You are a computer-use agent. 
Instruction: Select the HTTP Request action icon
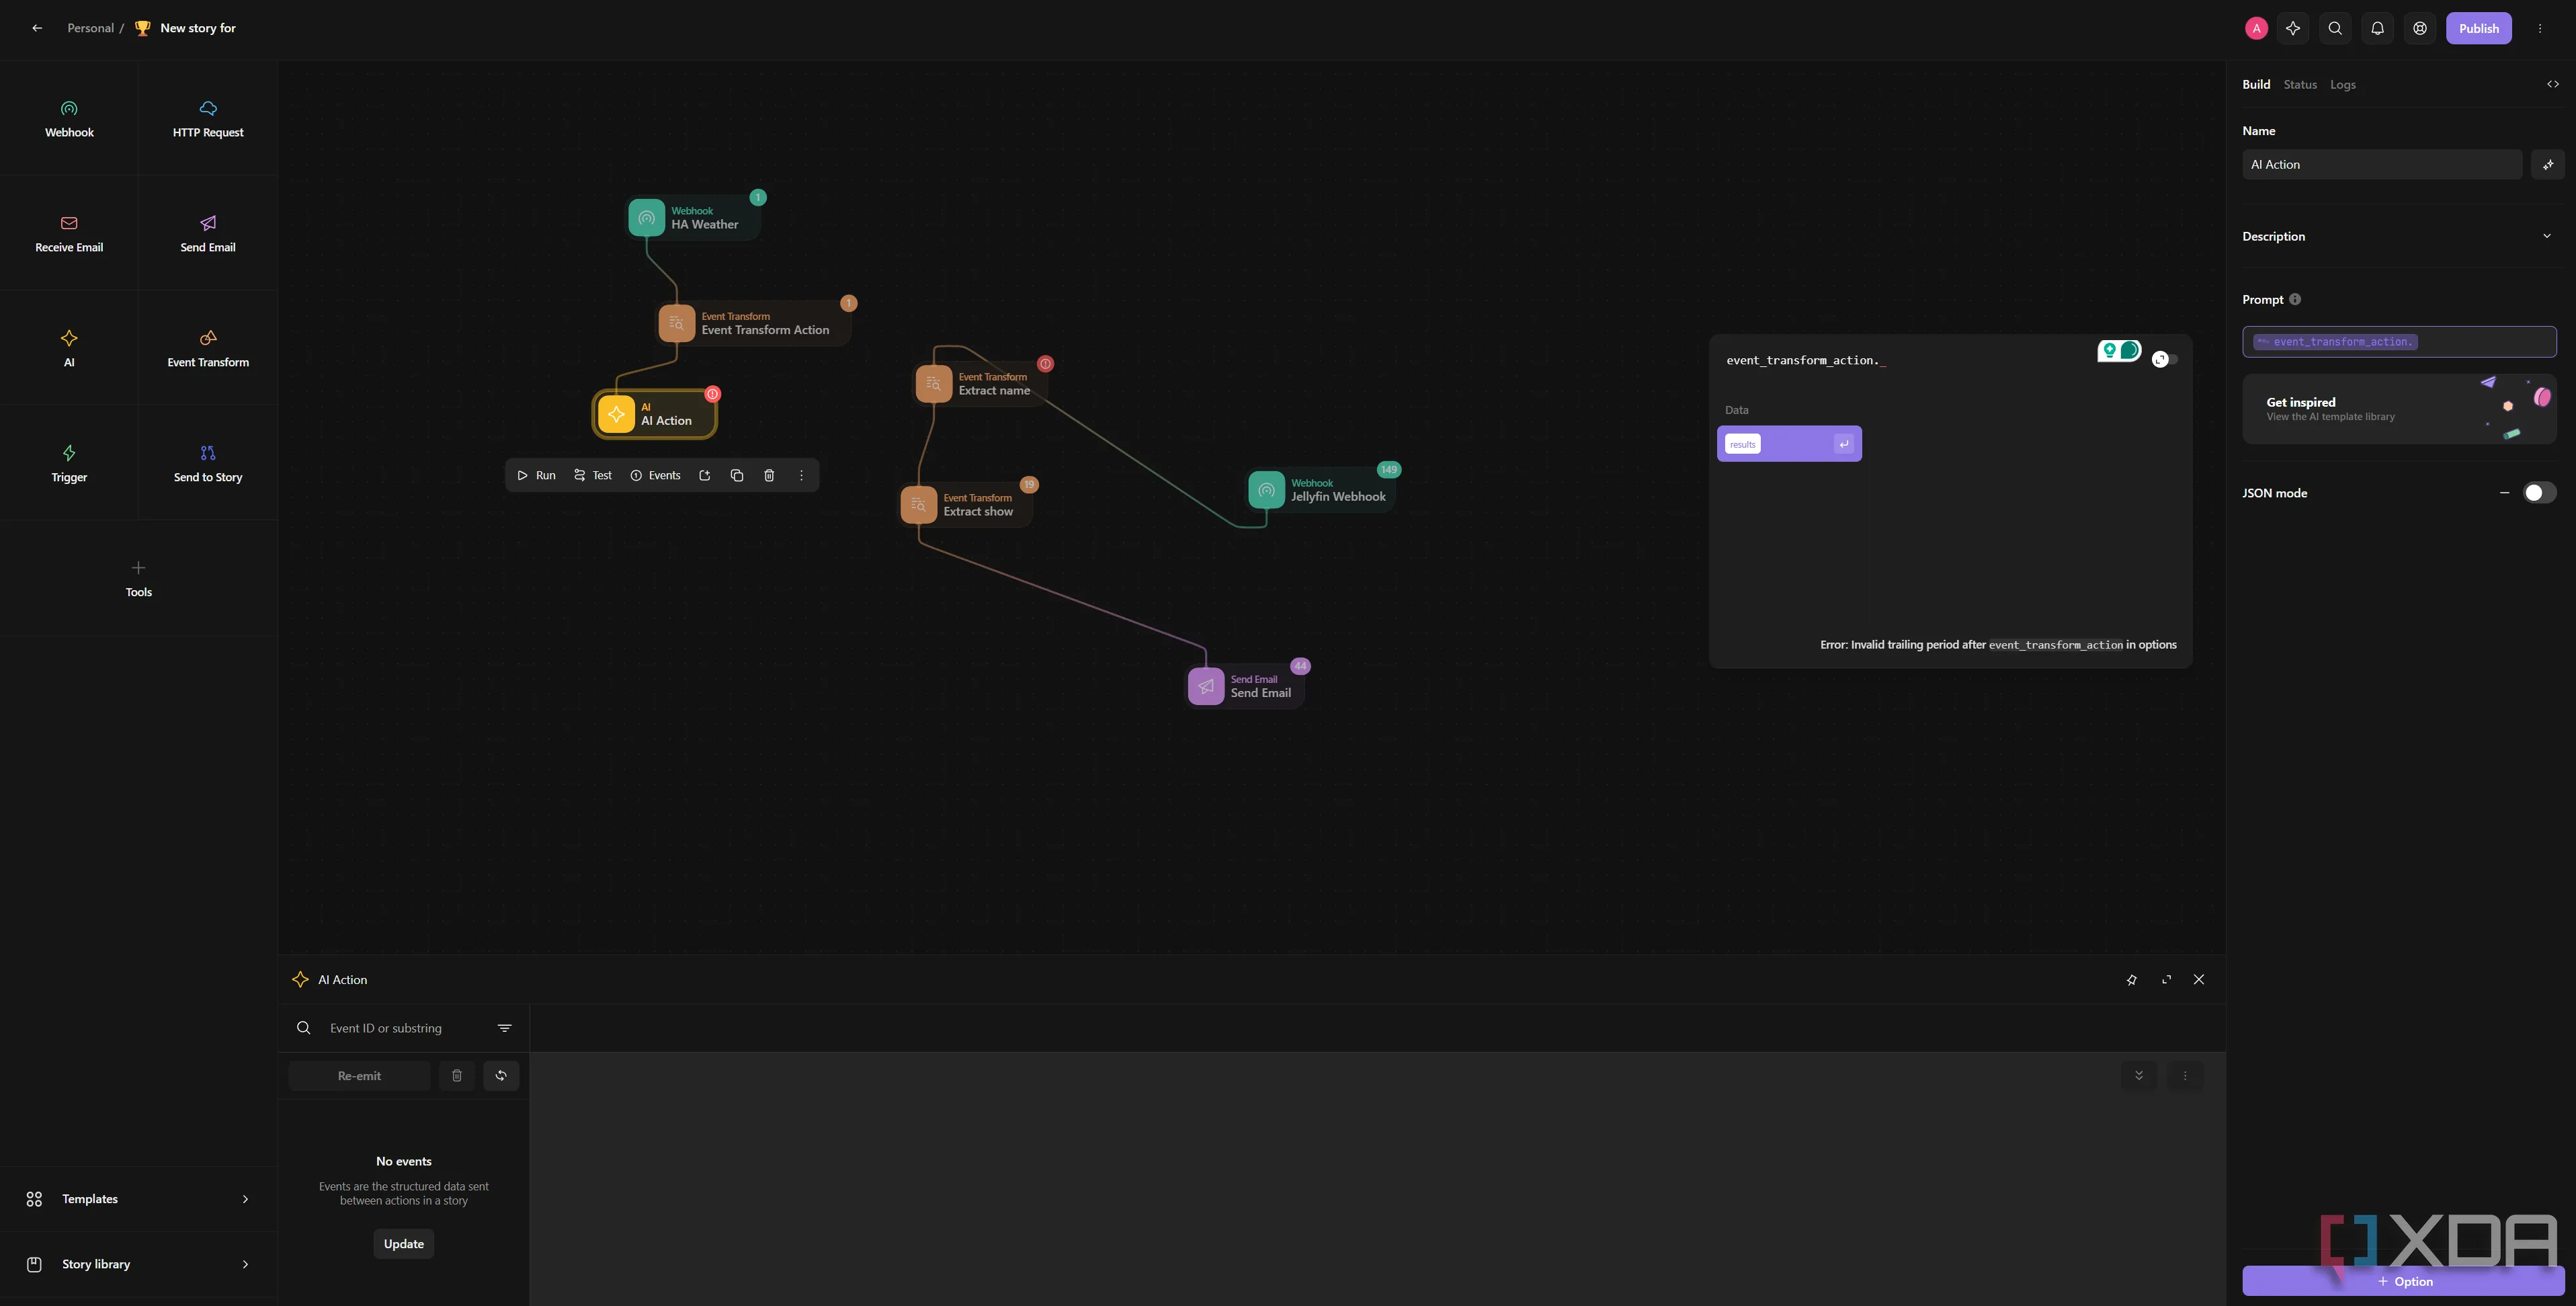click(x=208, y=108)
